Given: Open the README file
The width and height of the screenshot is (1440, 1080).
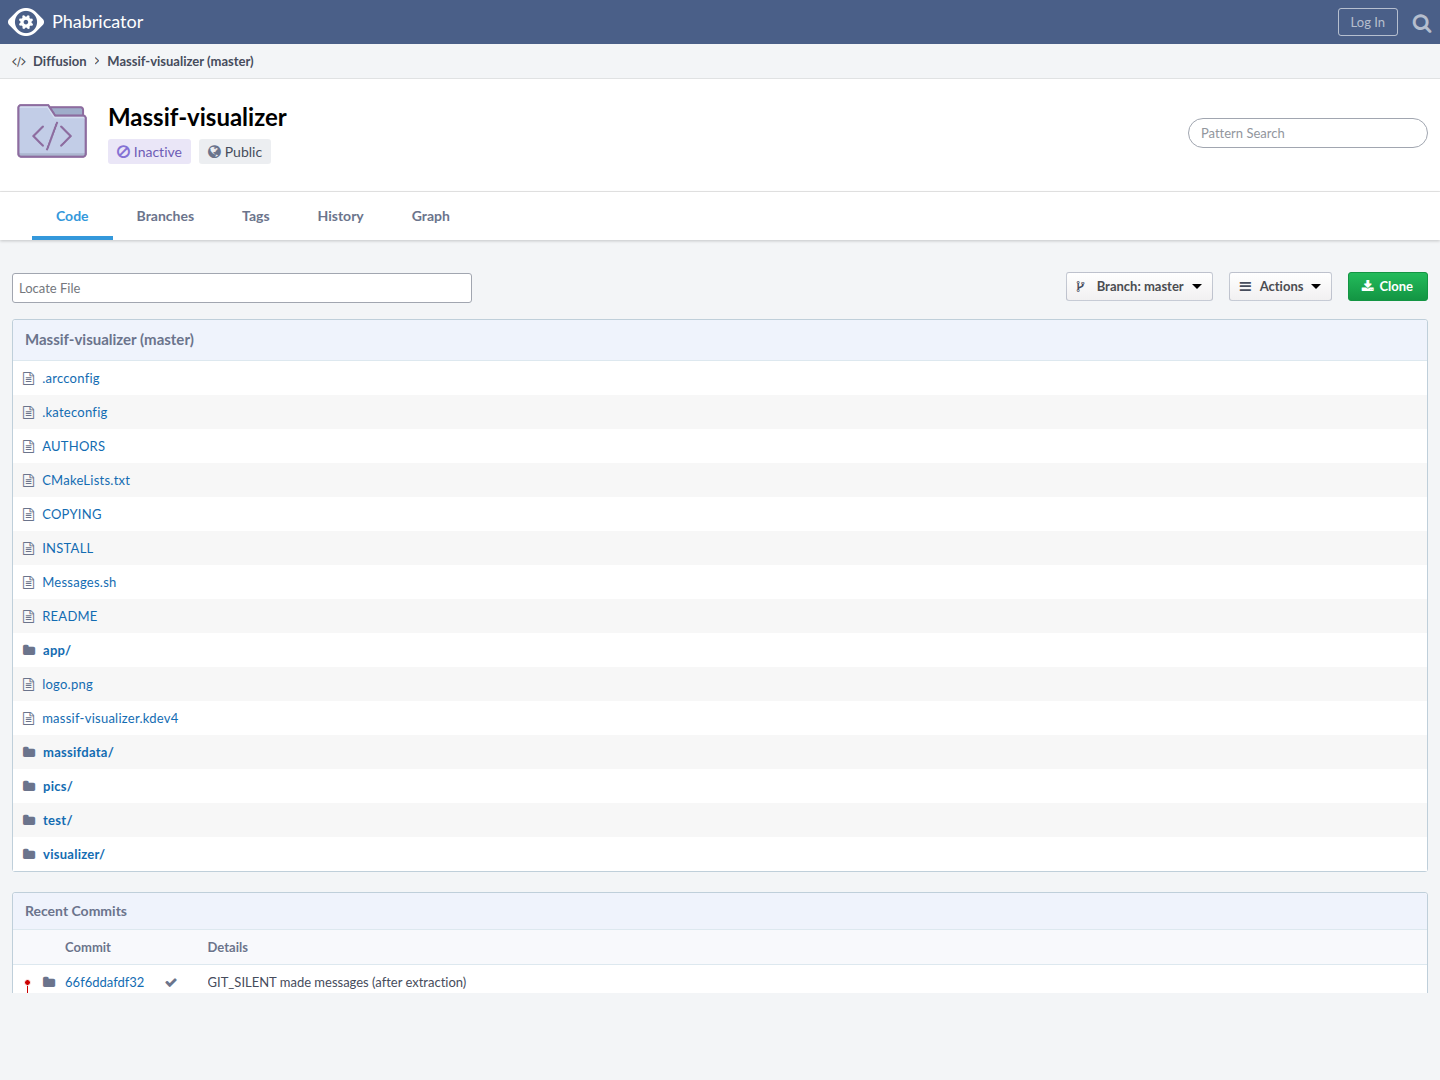Looking at the screenshot, I should click(x=70, y=617).
